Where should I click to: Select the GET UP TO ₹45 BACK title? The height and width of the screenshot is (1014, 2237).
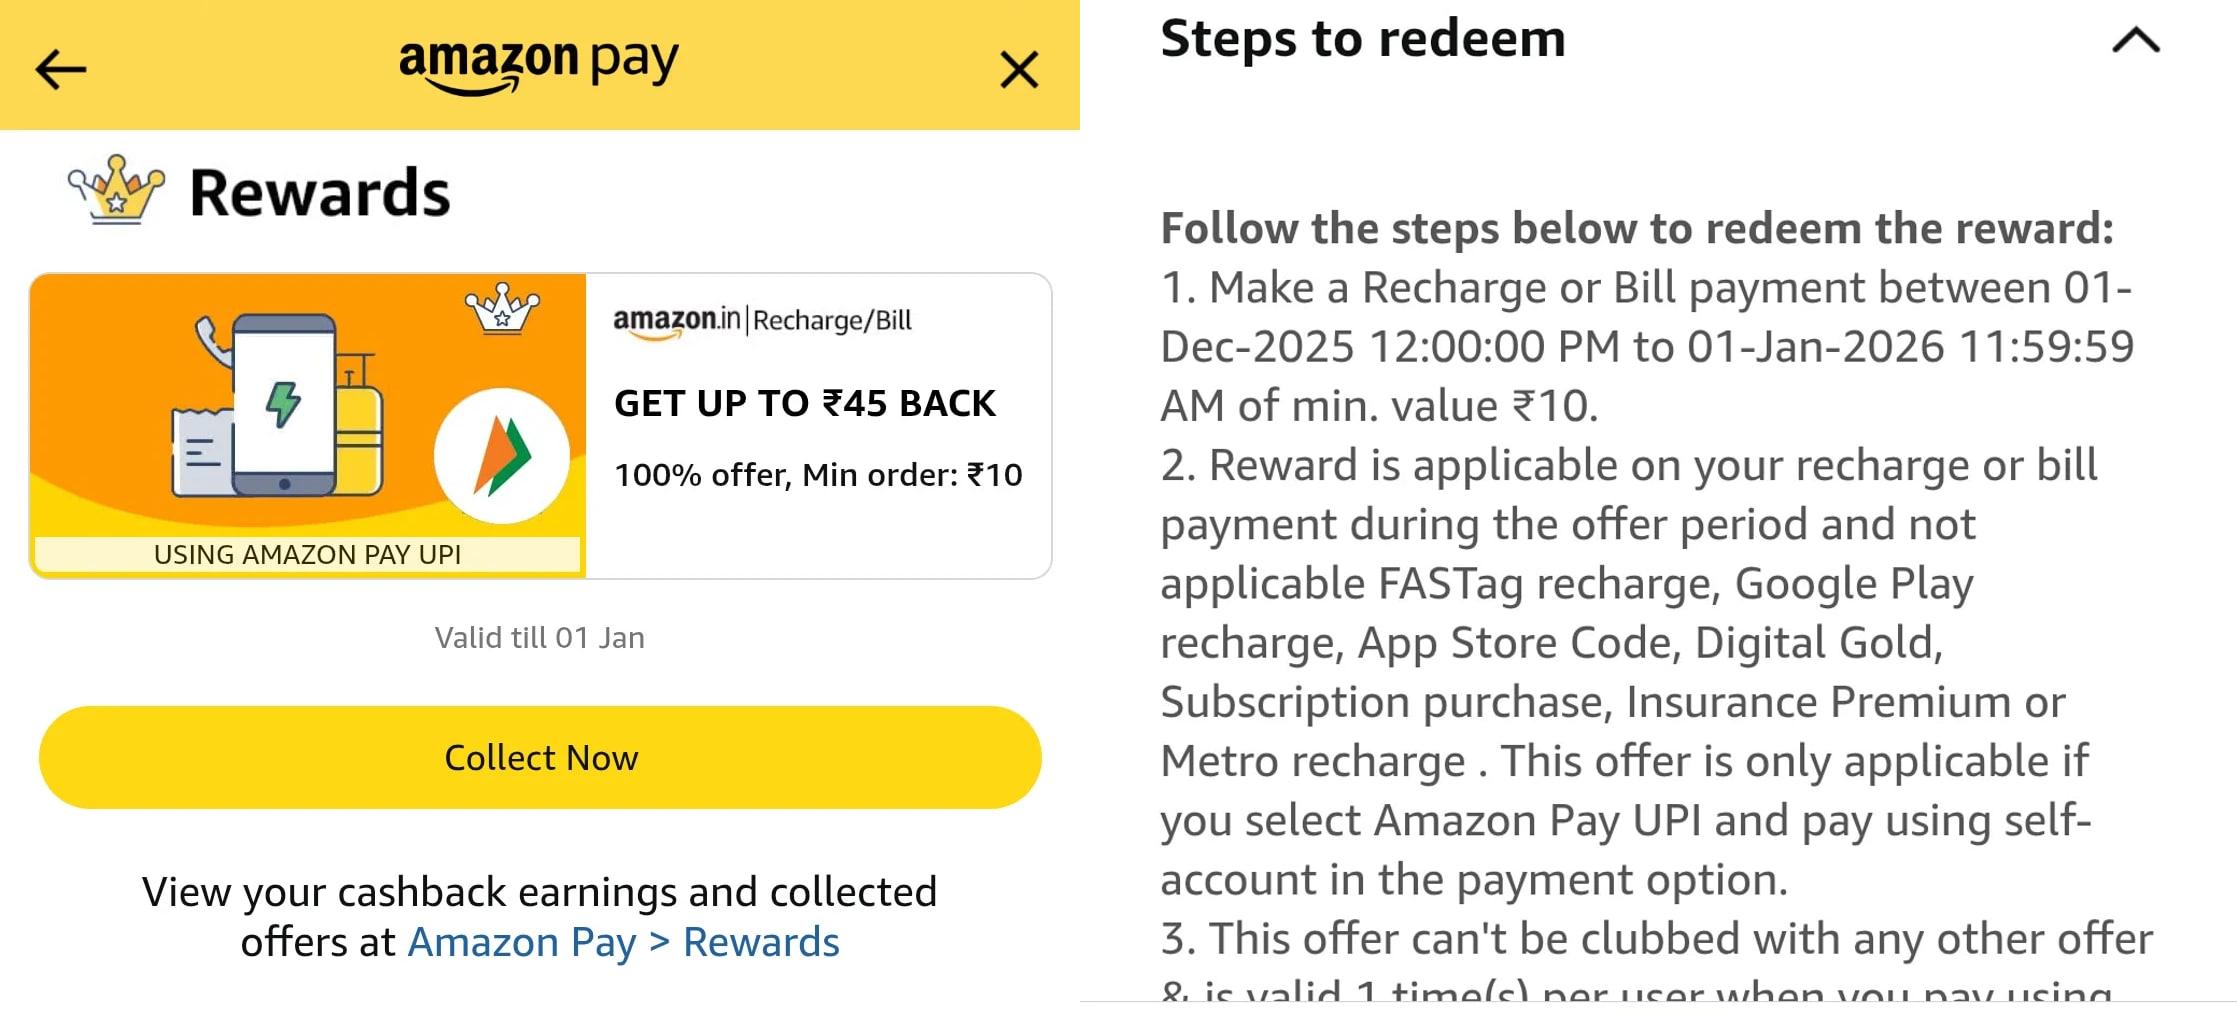(804, 403)
